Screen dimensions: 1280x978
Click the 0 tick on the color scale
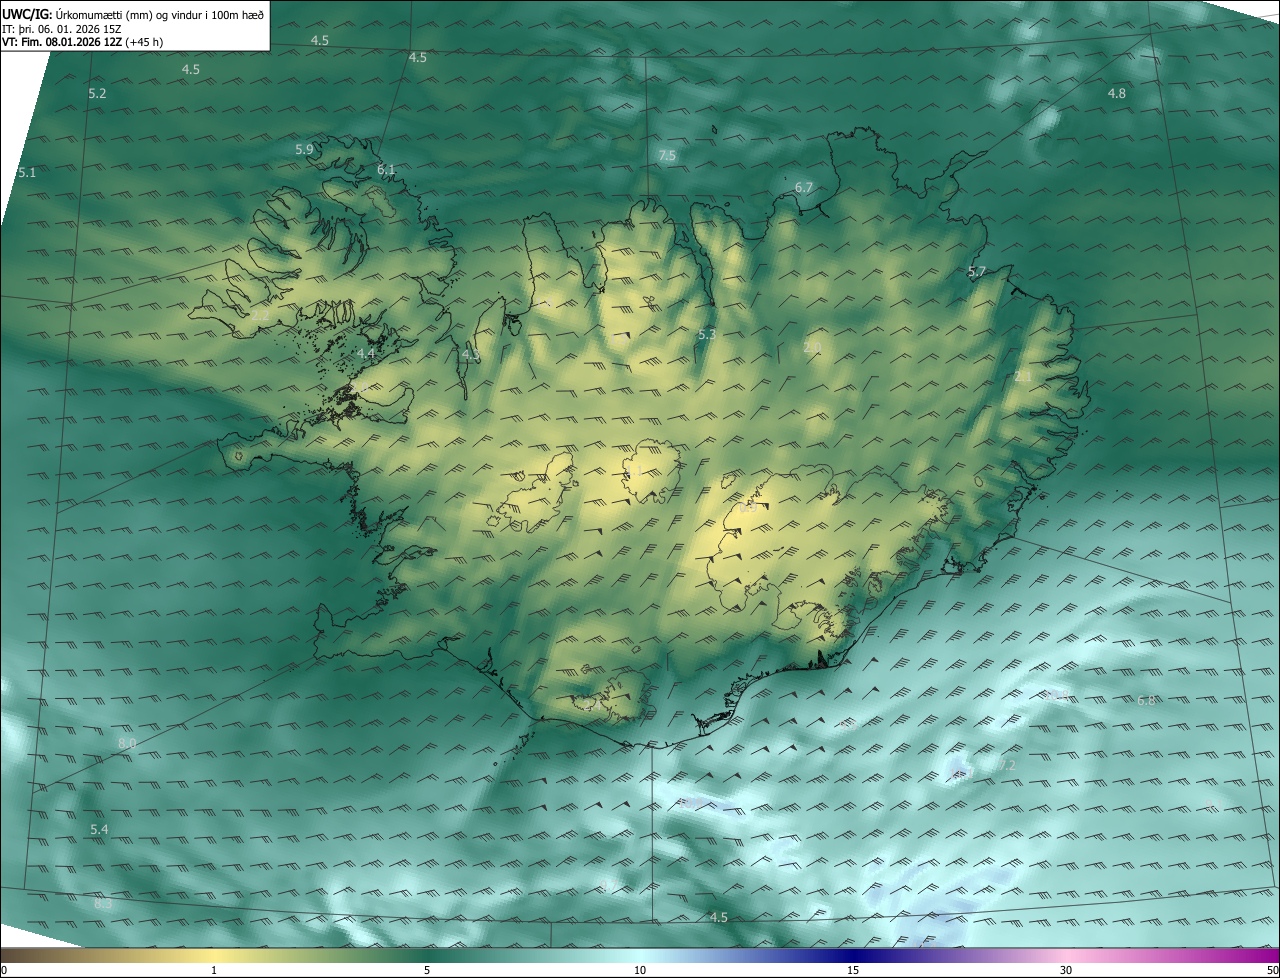click(4, 970)
